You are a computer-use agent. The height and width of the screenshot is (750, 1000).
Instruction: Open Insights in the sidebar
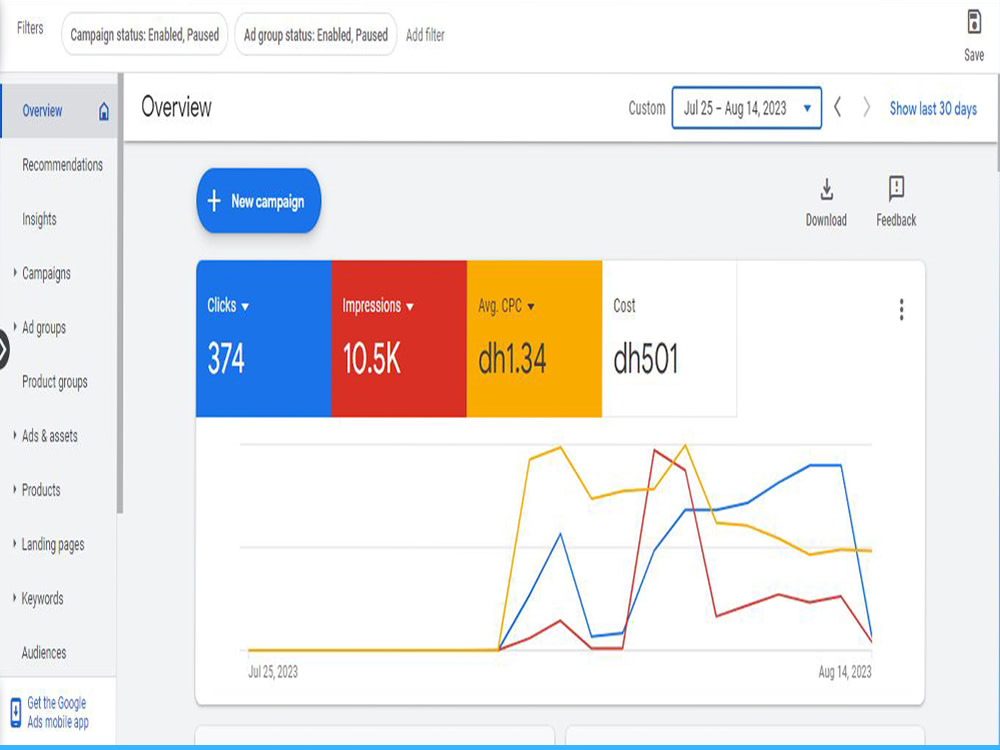(40, 219)
